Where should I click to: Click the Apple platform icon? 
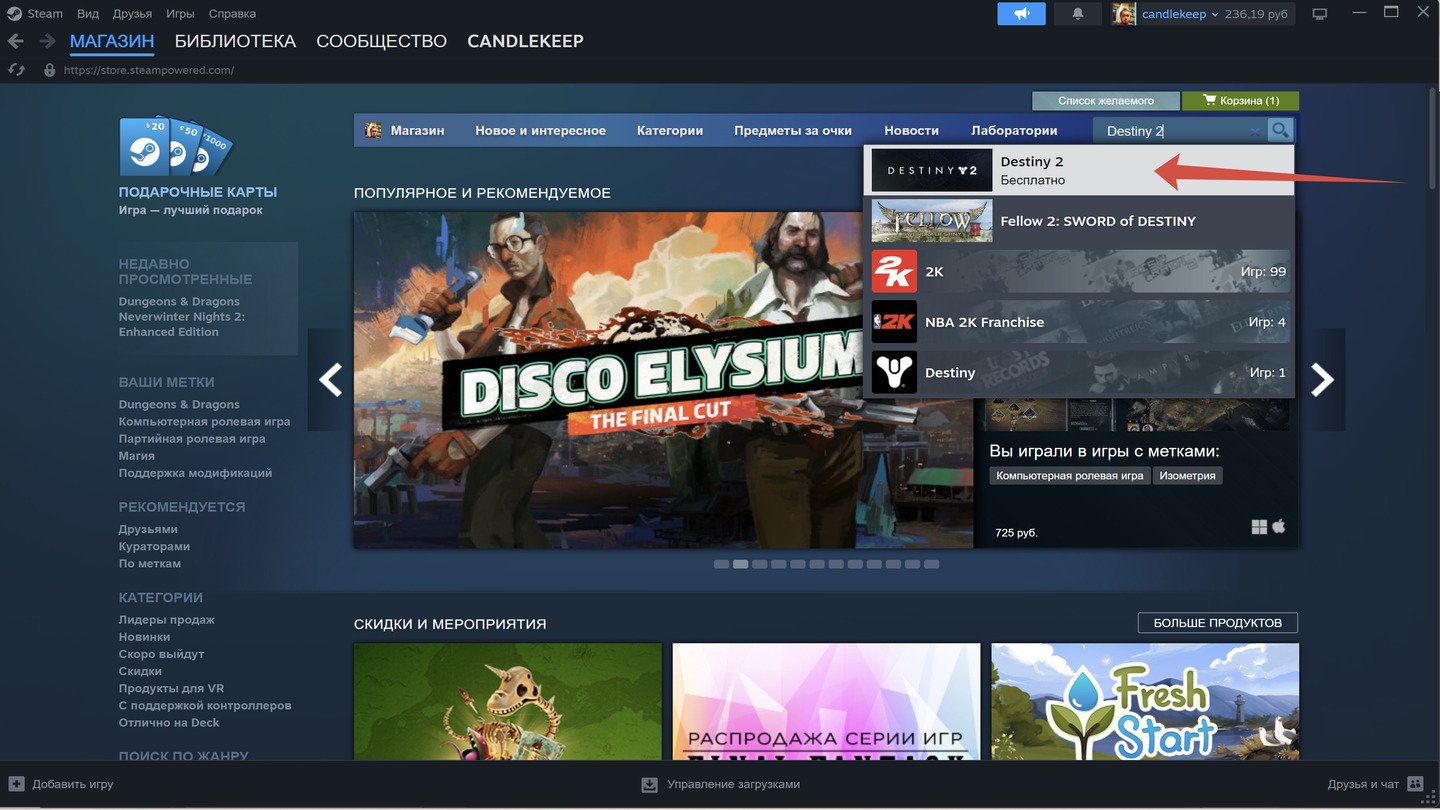point(1278,526)
